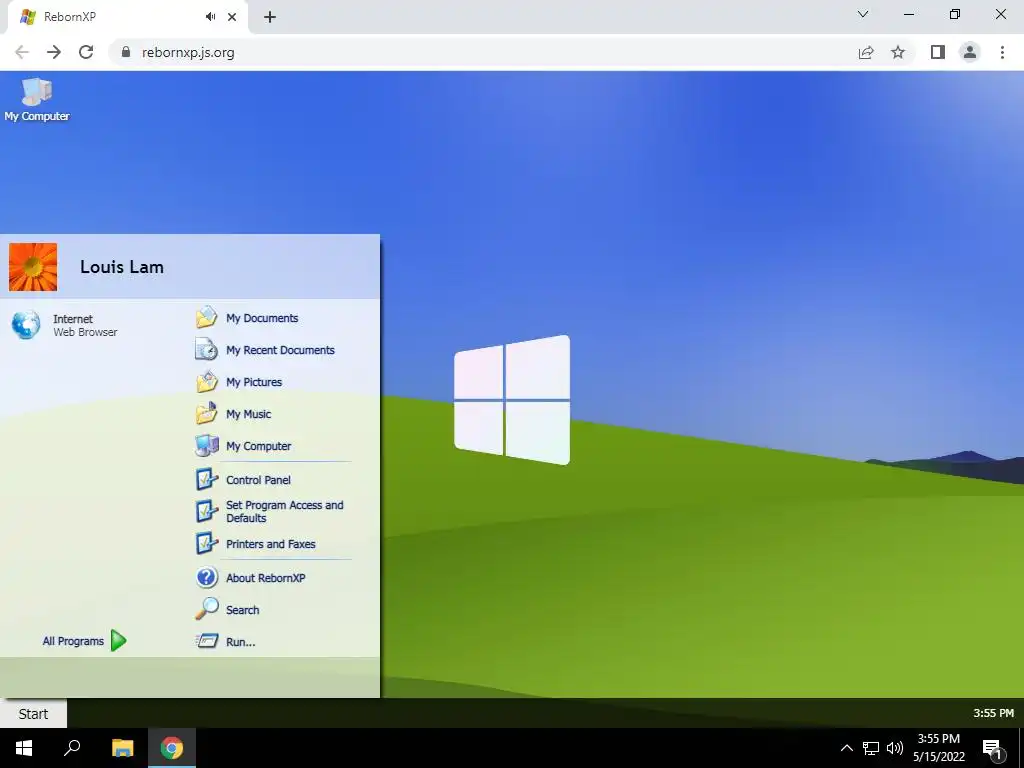Close the RebornXP browser tab
The height and width of the screenshot is (768, 1024).
pyautogui.click(x=232, y=17)
